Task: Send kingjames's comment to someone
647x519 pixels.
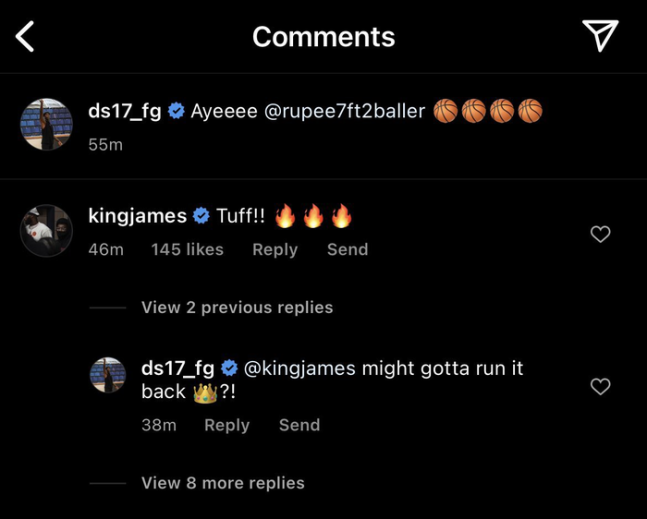Action: (x=347, y=249)
